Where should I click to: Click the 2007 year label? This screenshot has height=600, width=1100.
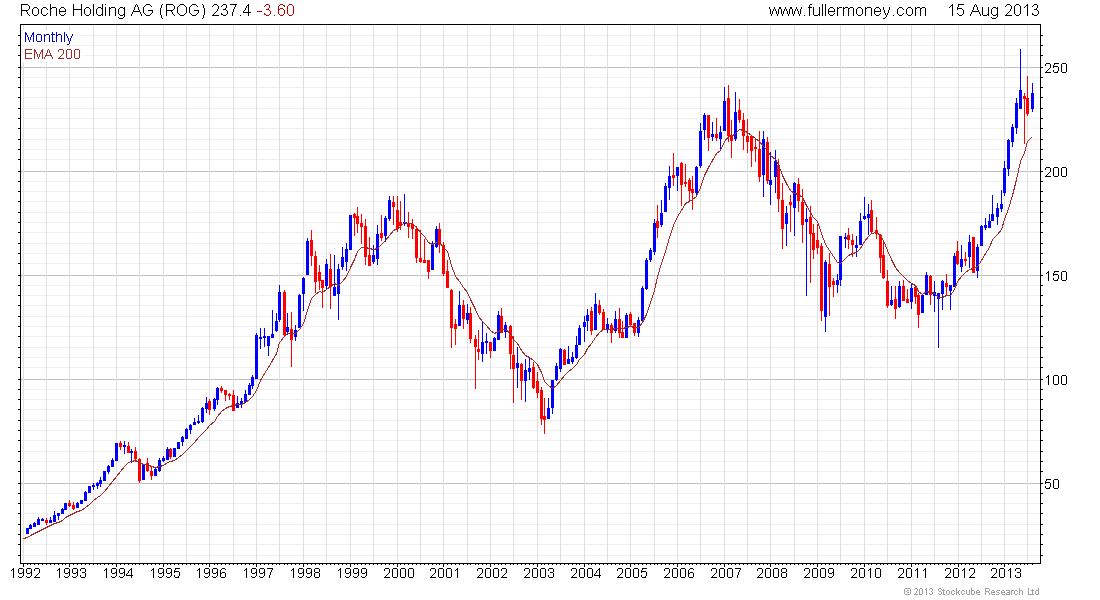725,573
